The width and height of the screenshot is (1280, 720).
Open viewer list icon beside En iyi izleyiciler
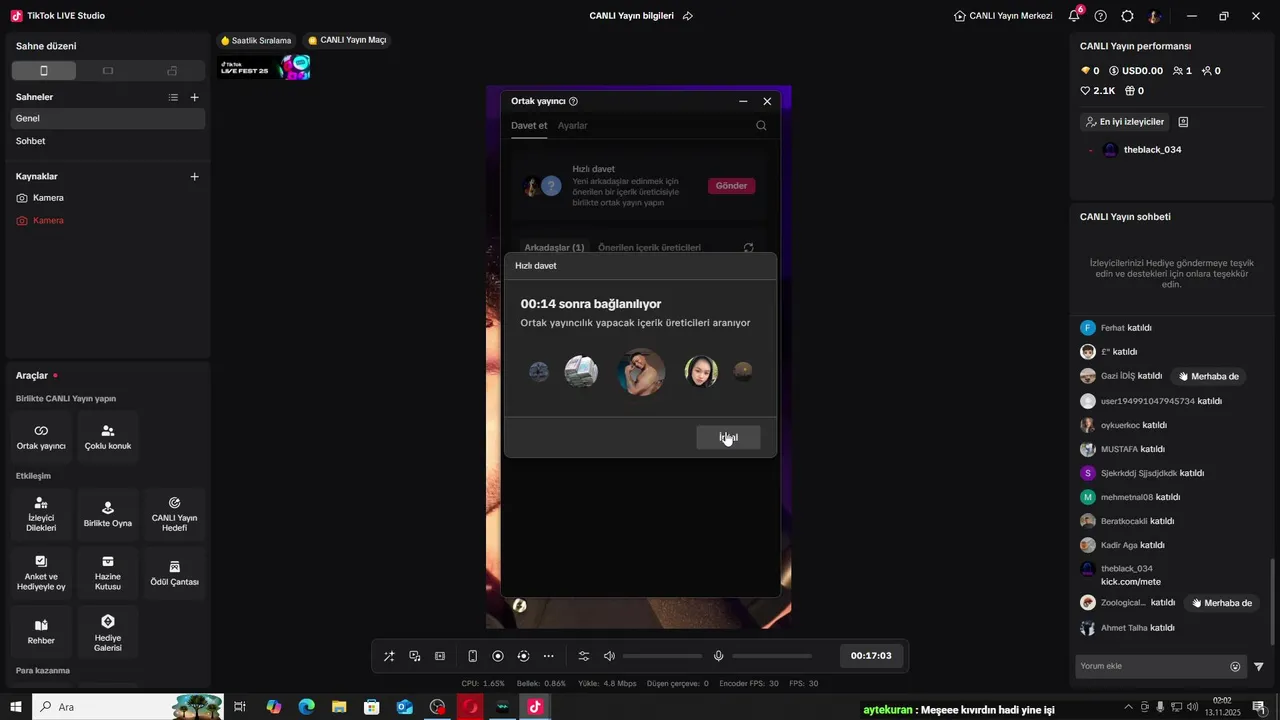tap(1183, 122)
